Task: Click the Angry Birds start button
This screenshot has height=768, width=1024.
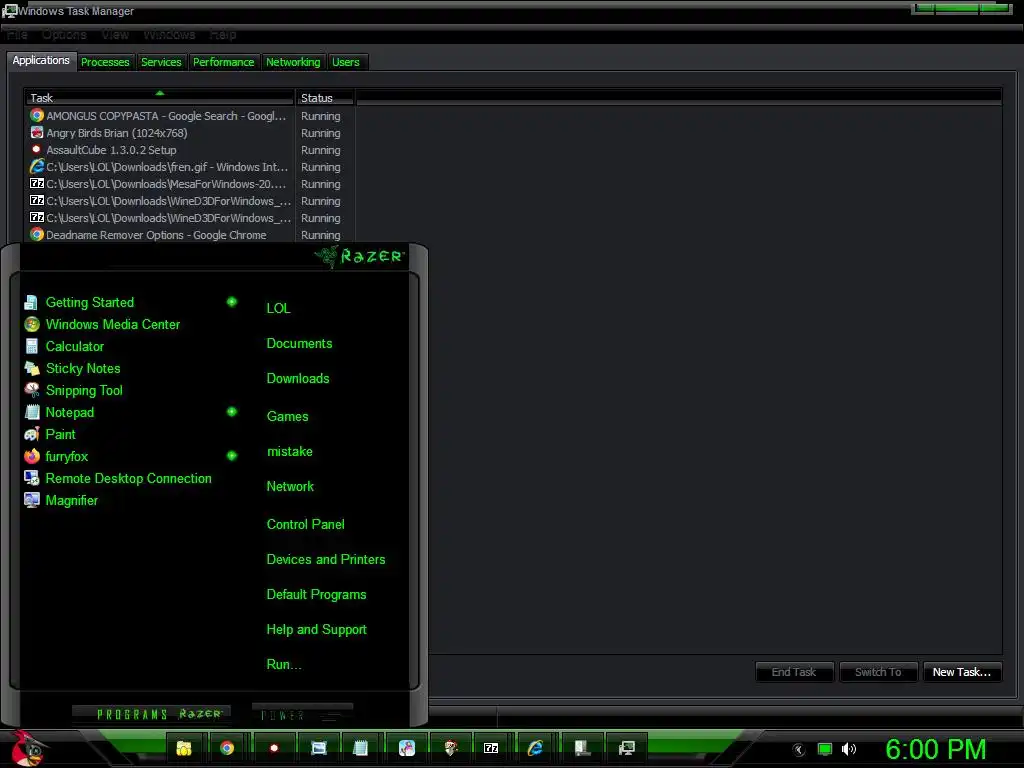Action: [x=27, y=748]
